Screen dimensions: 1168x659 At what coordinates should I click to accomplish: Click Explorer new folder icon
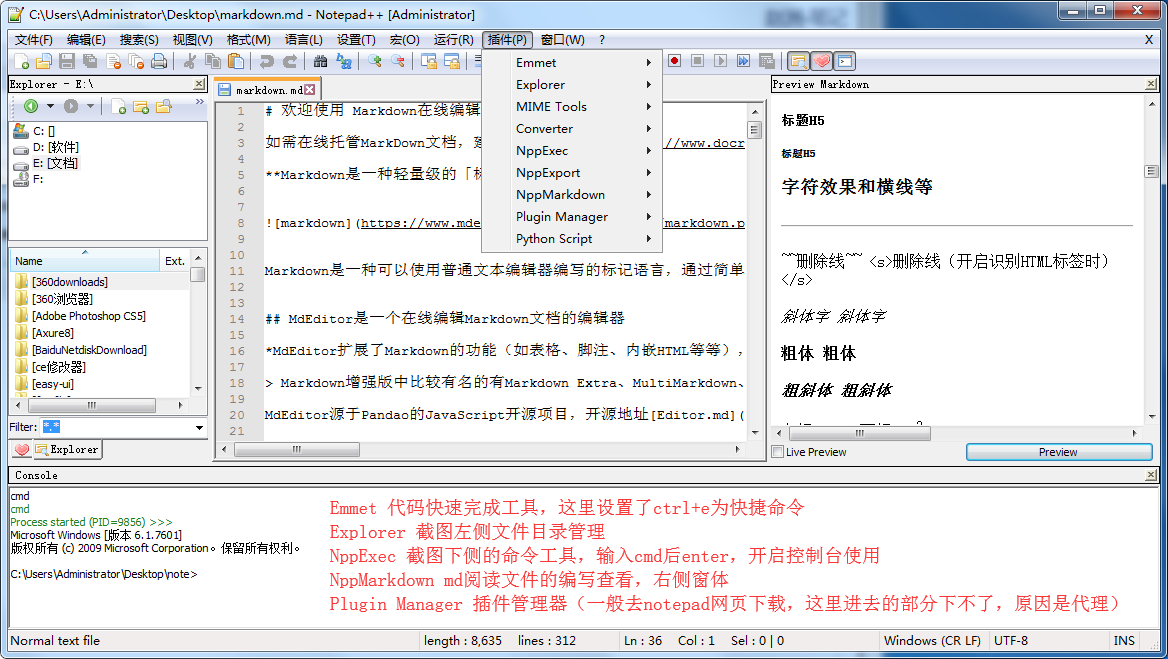[x=141, y=106]
